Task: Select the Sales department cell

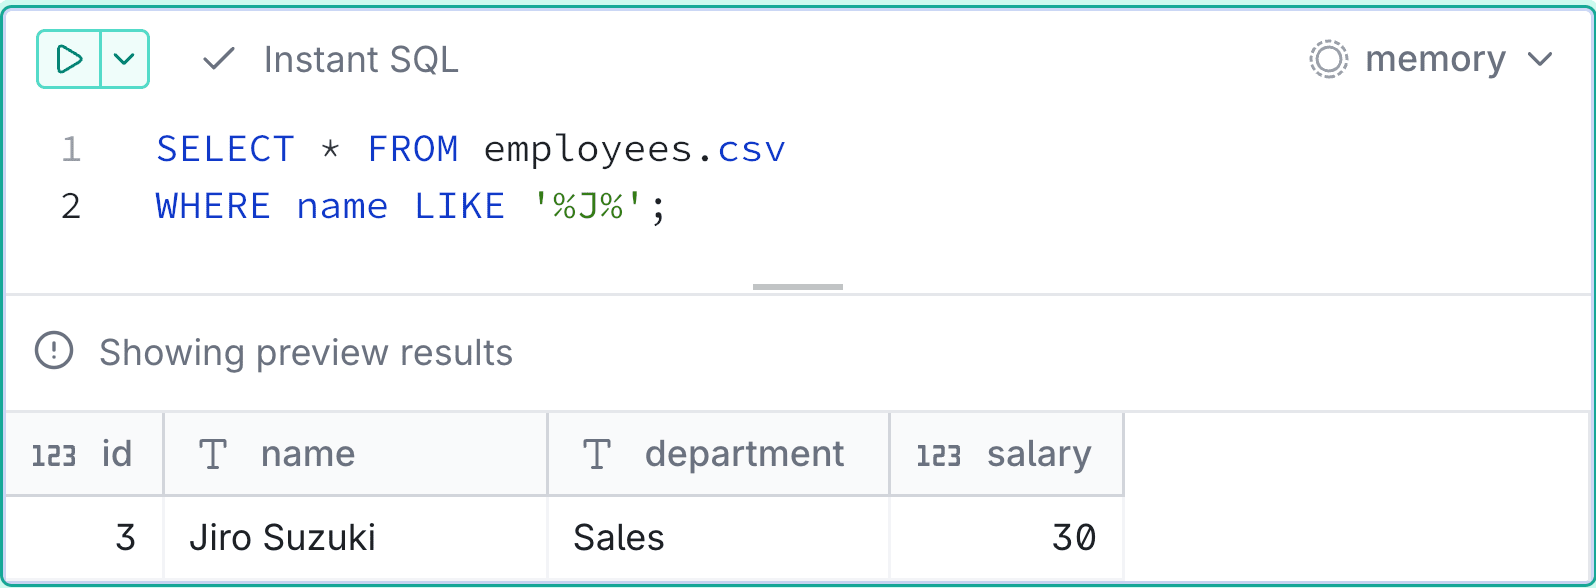Action: tap(619, 538)
